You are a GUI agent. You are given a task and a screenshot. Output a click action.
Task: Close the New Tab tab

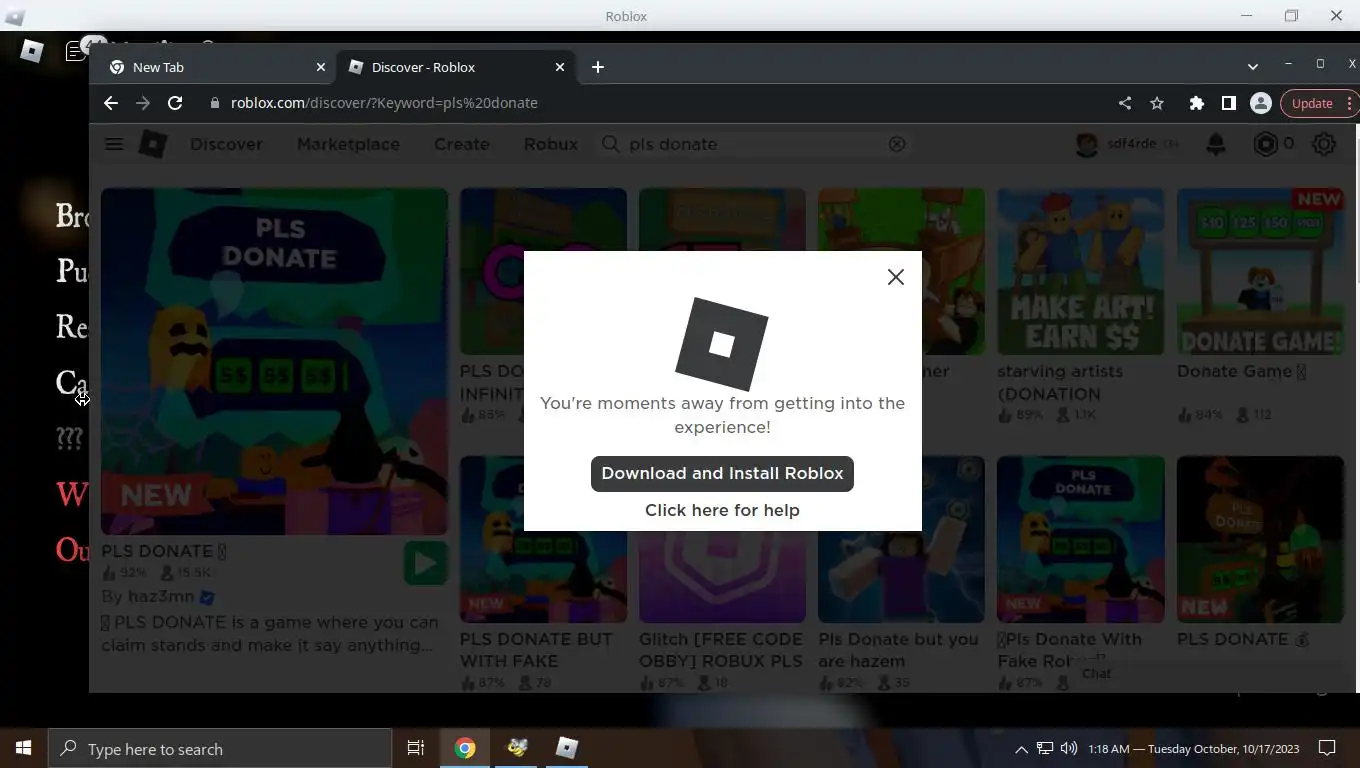pos(320,67)
